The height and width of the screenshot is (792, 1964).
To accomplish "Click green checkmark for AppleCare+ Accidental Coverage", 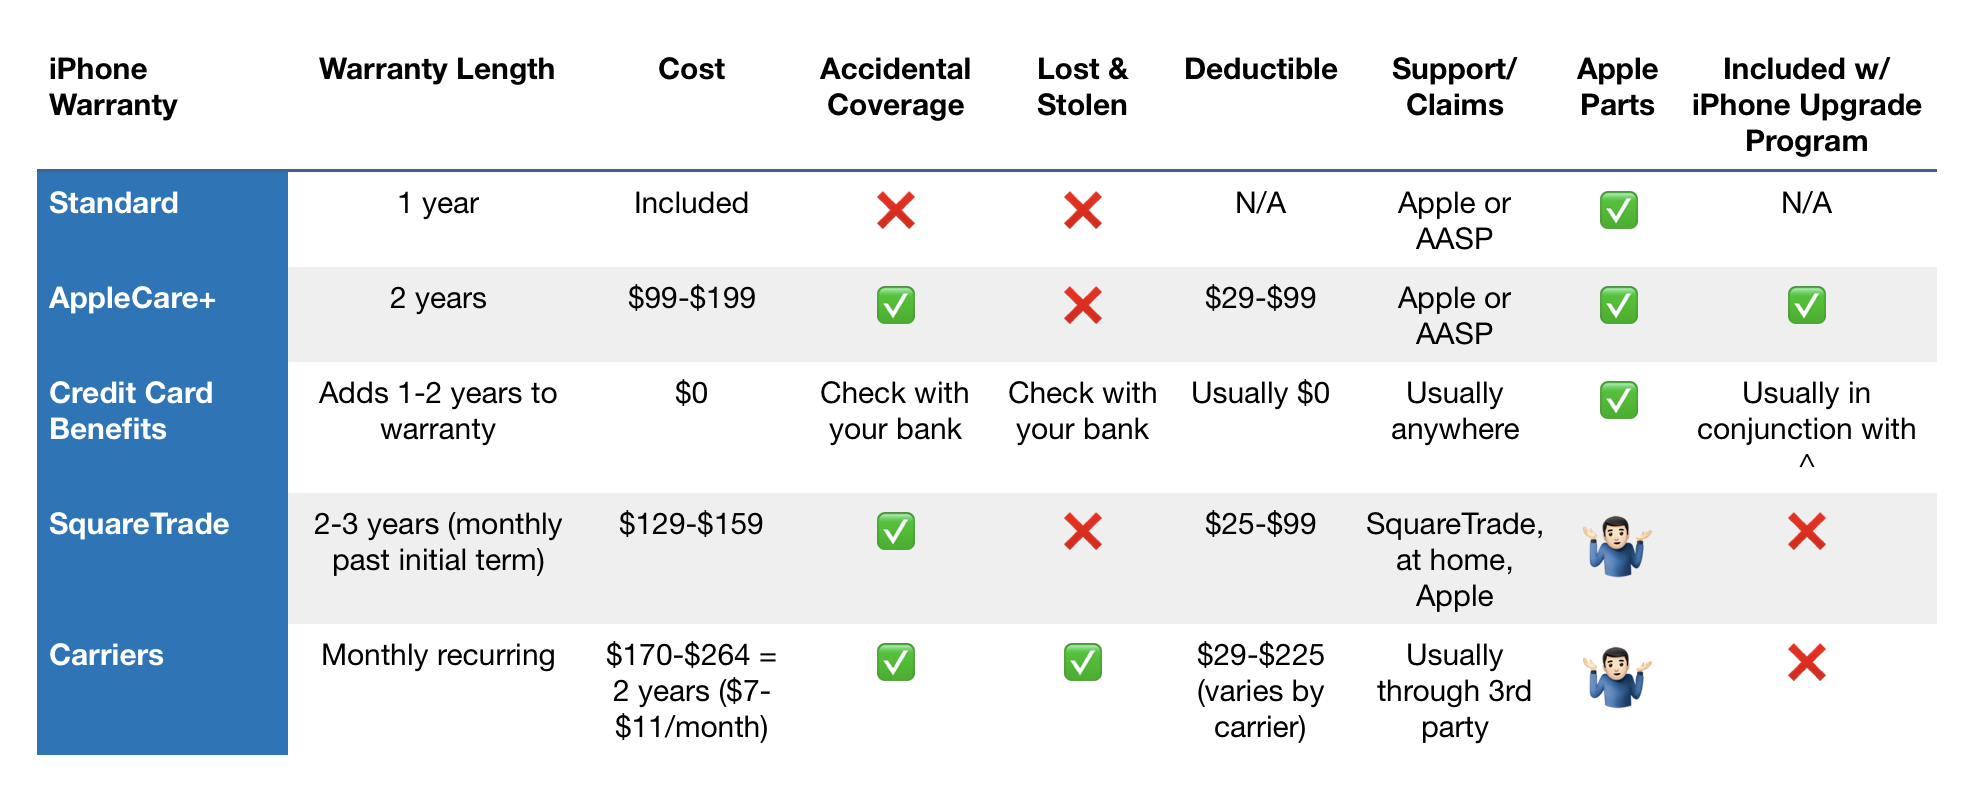I will (895, 305).
